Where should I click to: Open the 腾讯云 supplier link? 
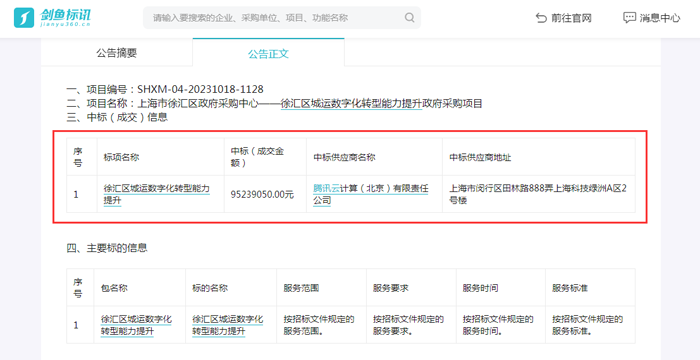point(326,189)
